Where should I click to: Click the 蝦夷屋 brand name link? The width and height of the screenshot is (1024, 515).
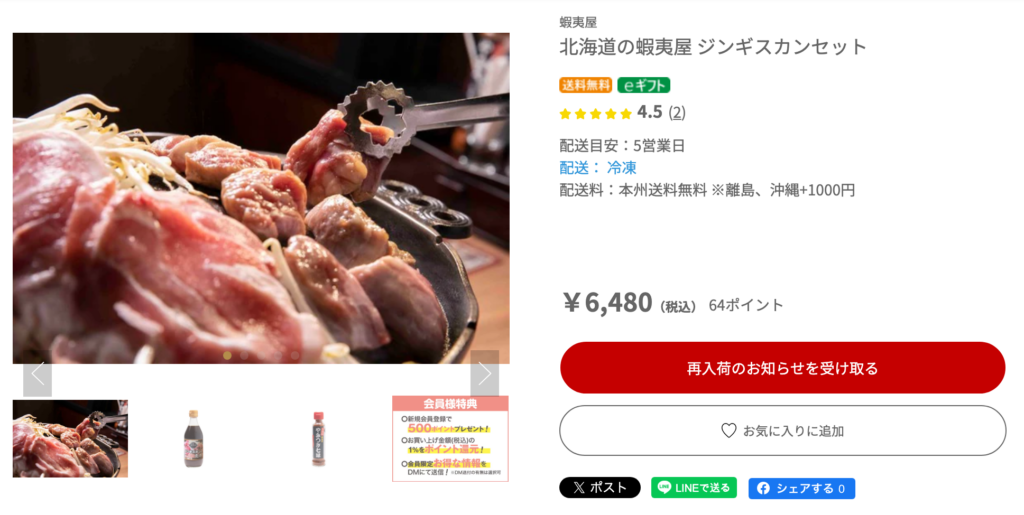tap(578, 23)
